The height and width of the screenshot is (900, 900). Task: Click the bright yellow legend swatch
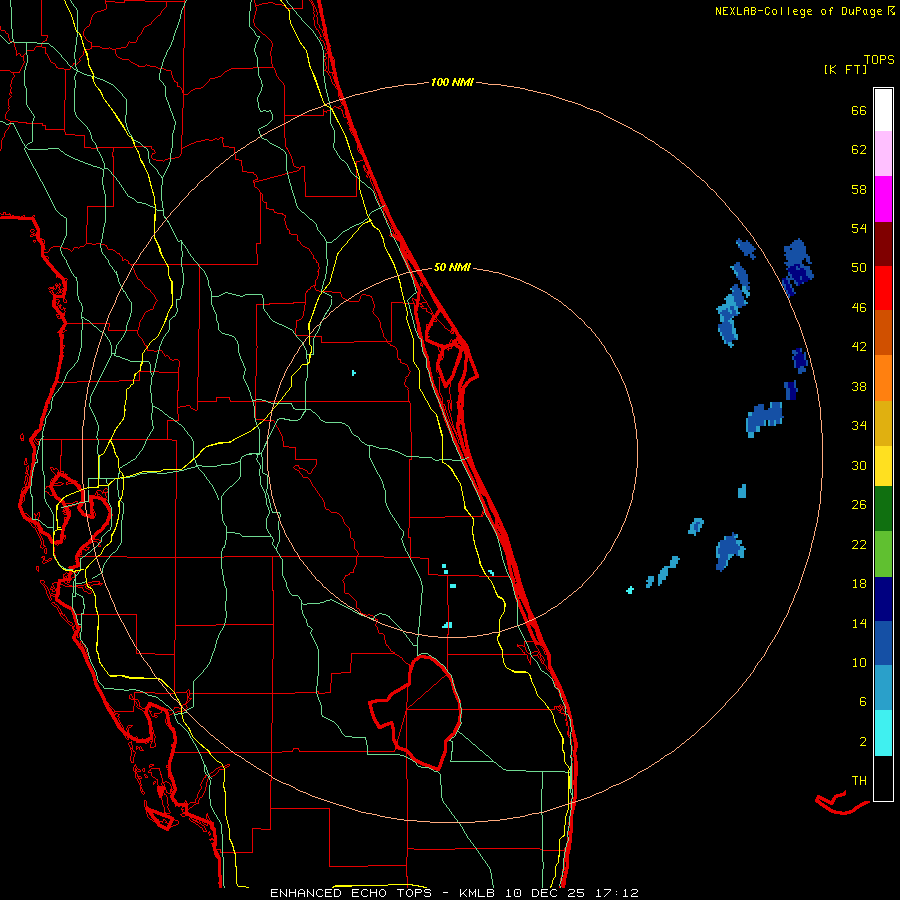point(883,466)
